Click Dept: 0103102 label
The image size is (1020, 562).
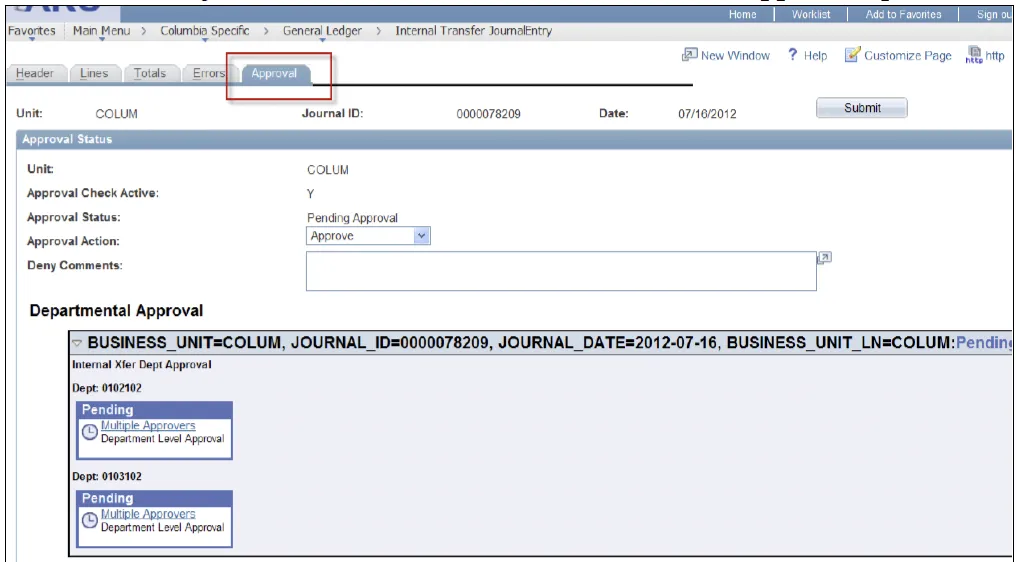[x=107, y=477]
